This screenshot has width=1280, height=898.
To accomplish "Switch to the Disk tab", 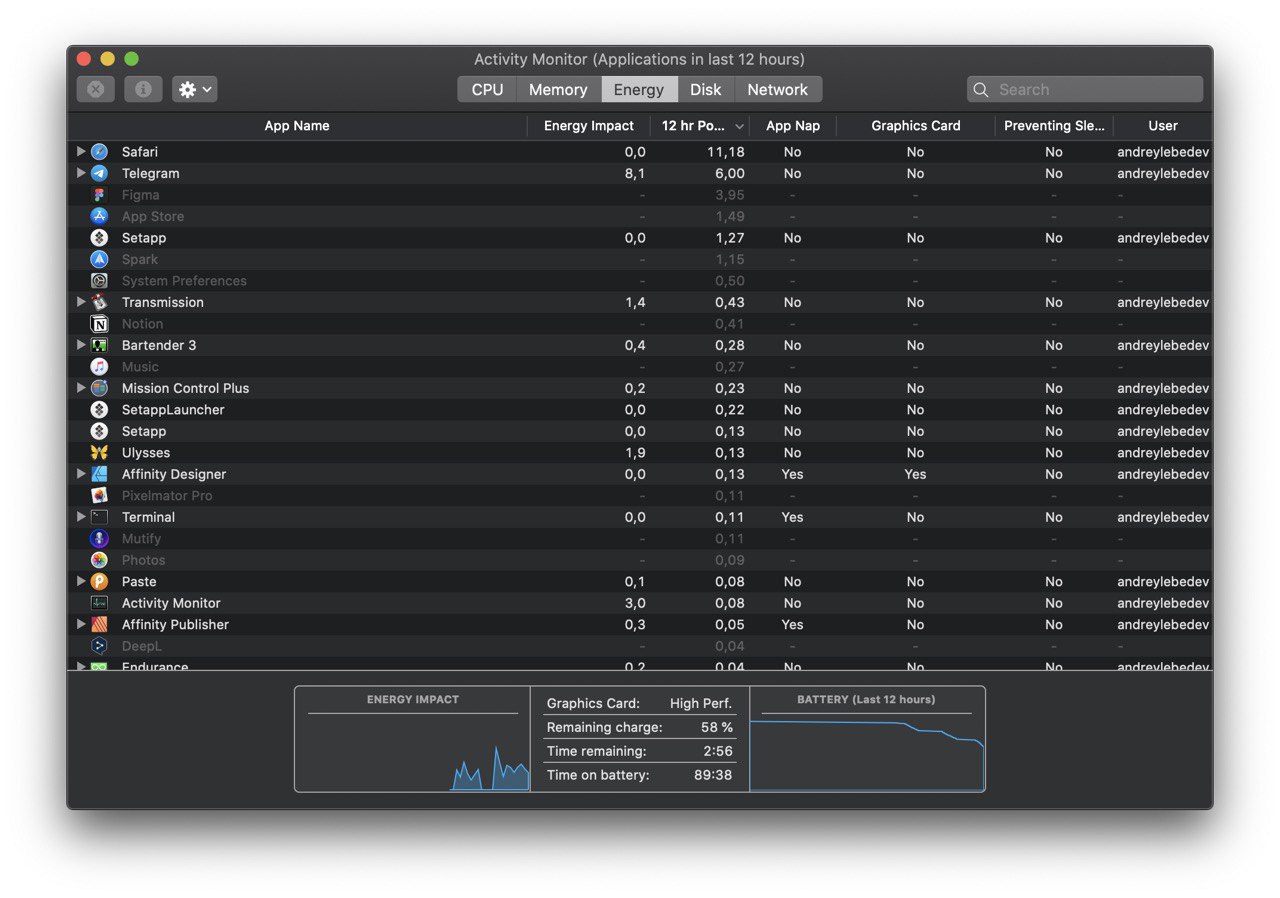I will (705, 89).
